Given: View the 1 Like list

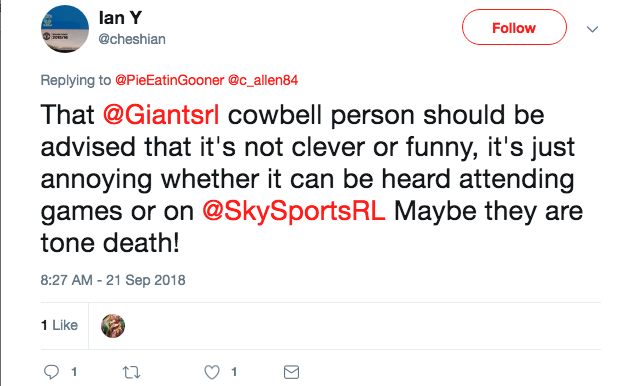Looking at the screenshot, I should (60, 325).
